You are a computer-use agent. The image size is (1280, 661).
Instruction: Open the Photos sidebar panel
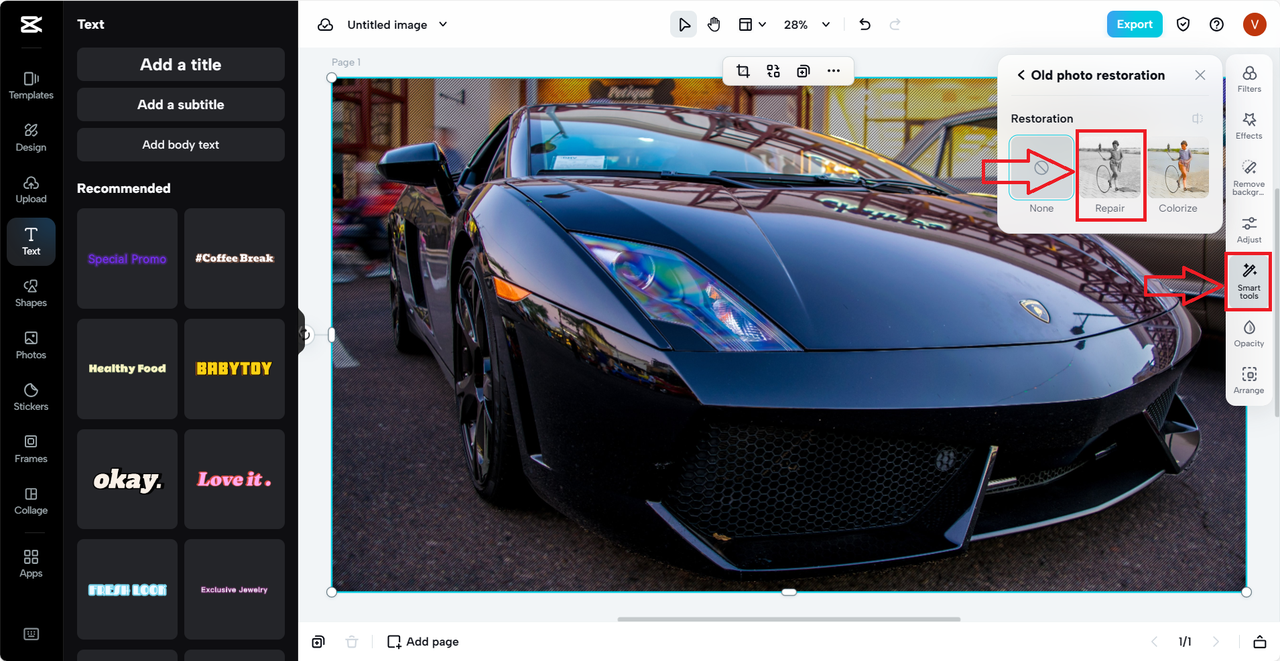pos(31,345)
